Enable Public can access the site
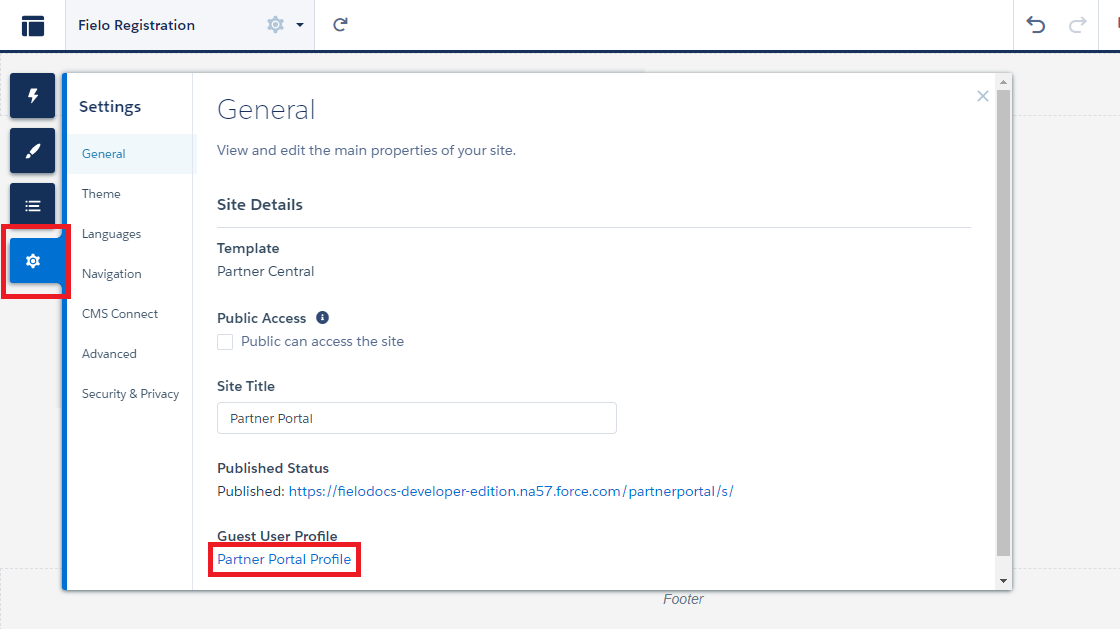 click(x=225, y=342)
